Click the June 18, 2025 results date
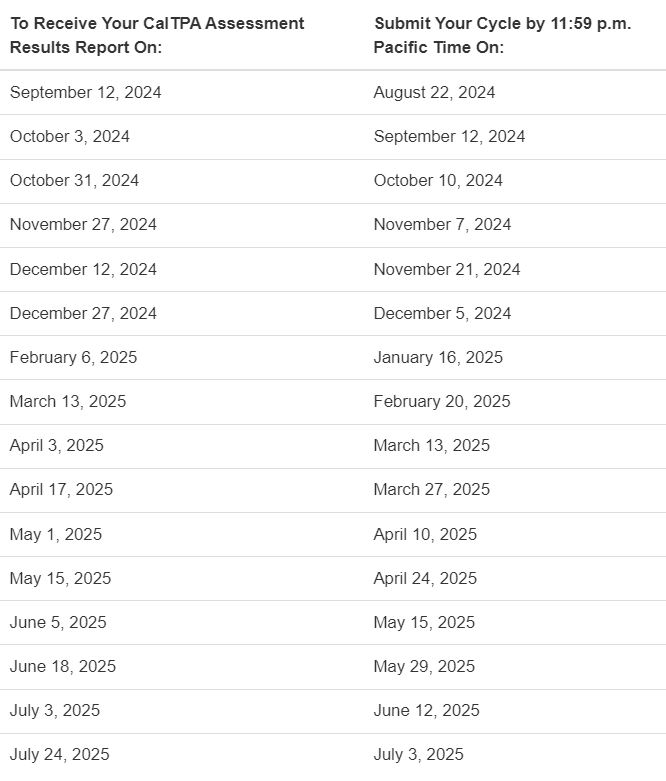Image resolution: width=666 pixels, height=781 pixels. (x=63, y=667)
